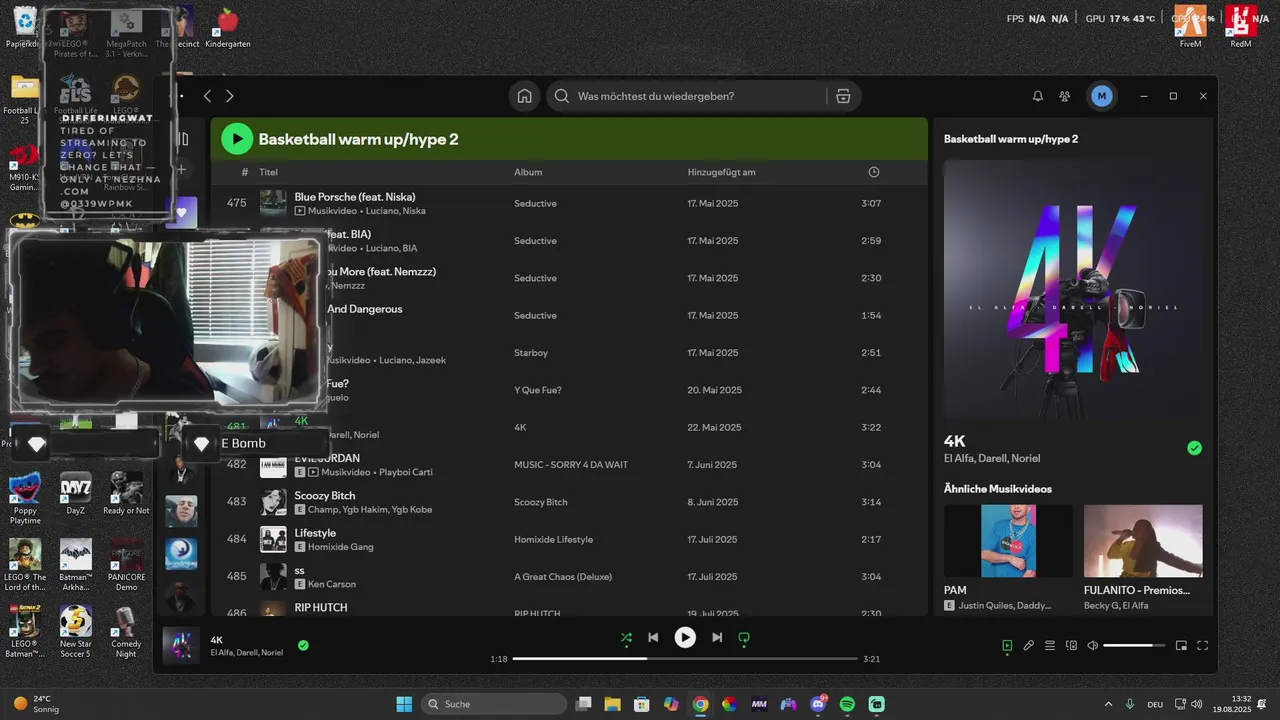This screenshot has width=1280, height=720.
Task: Open Liked Songs heart tile in sidebar
Action: (x=181, y=212)
